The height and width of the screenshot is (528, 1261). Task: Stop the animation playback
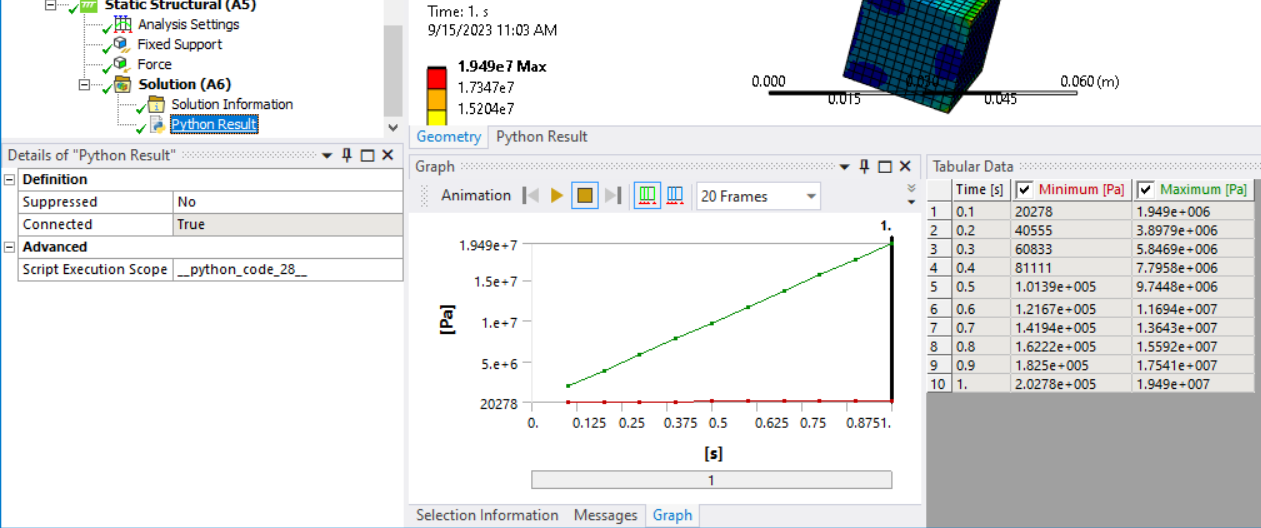pyautogui.click(x=585, y=196)
